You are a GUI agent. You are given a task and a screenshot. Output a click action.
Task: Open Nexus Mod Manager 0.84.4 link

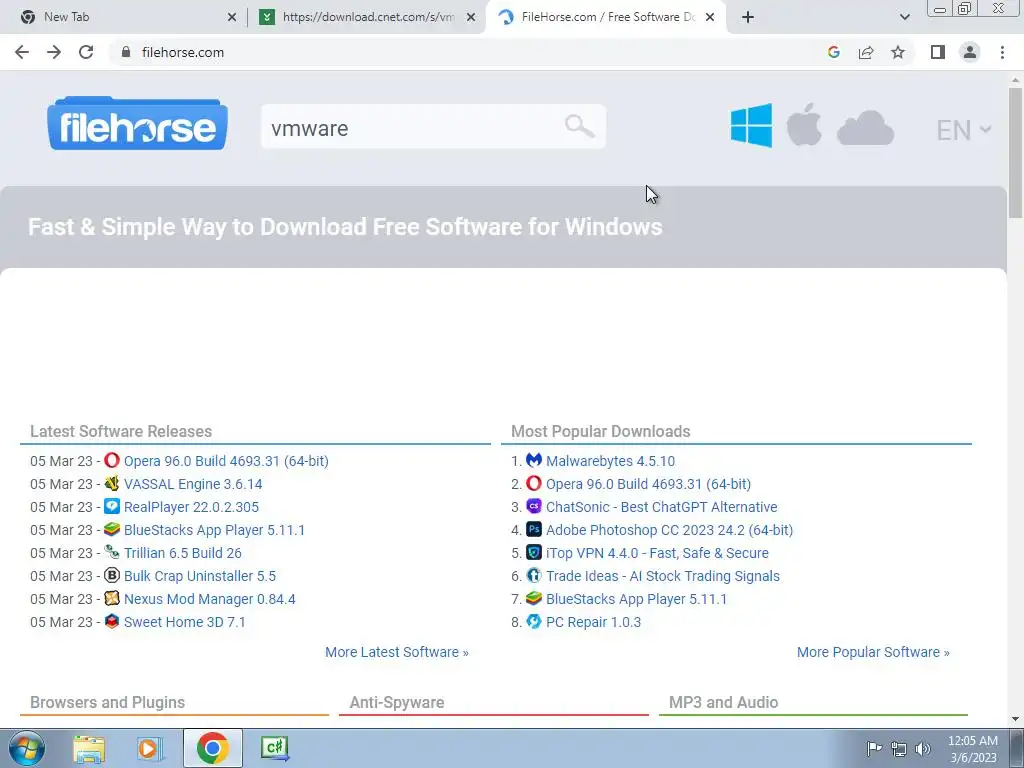point(210,599)
